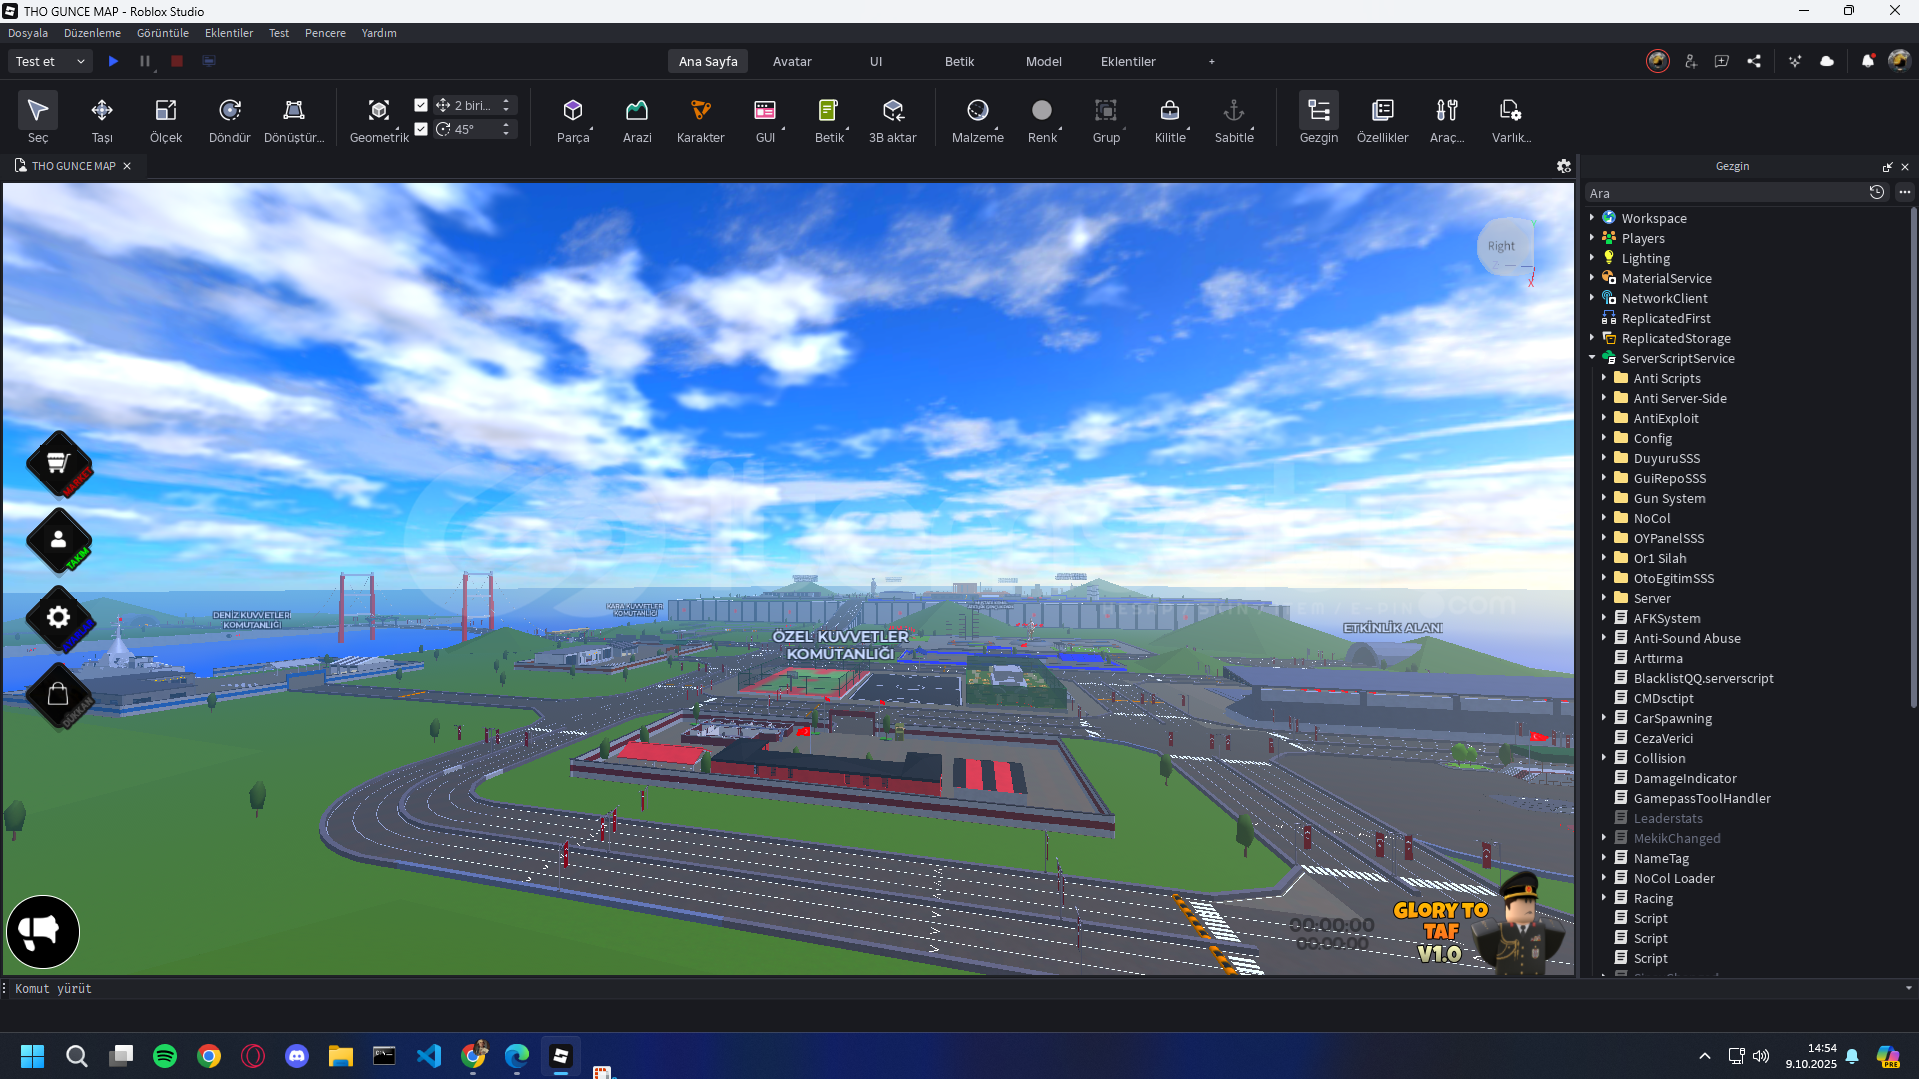Switch to the Avatar ribbon tab
Image resolution: width=1919 pixels, height=1079 pixels.
point(792,61)
